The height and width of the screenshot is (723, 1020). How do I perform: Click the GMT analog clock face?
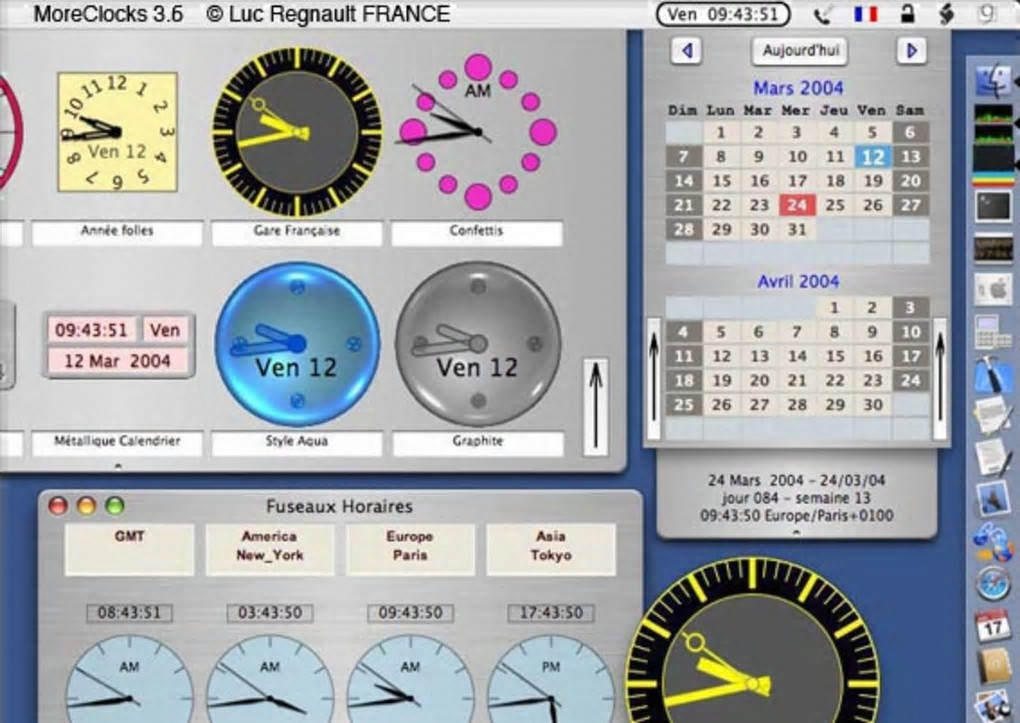[129, 680]
